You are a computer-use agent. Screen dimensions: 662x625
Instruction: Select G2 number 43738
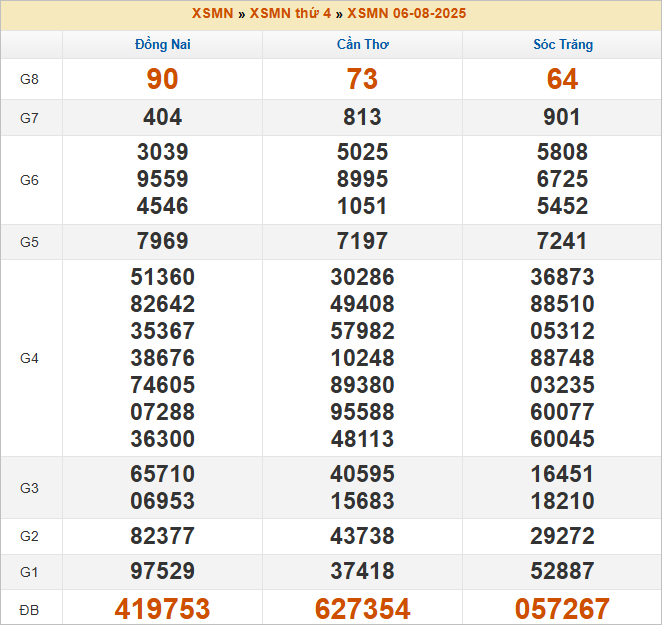click(362, 536)
